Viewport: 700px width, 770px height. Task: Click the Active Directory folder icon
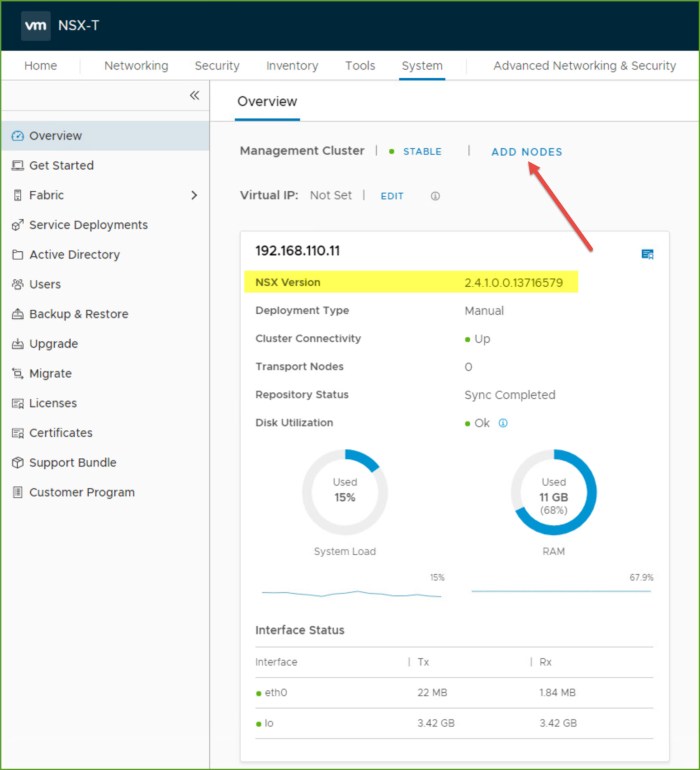(x=17, y=255)
